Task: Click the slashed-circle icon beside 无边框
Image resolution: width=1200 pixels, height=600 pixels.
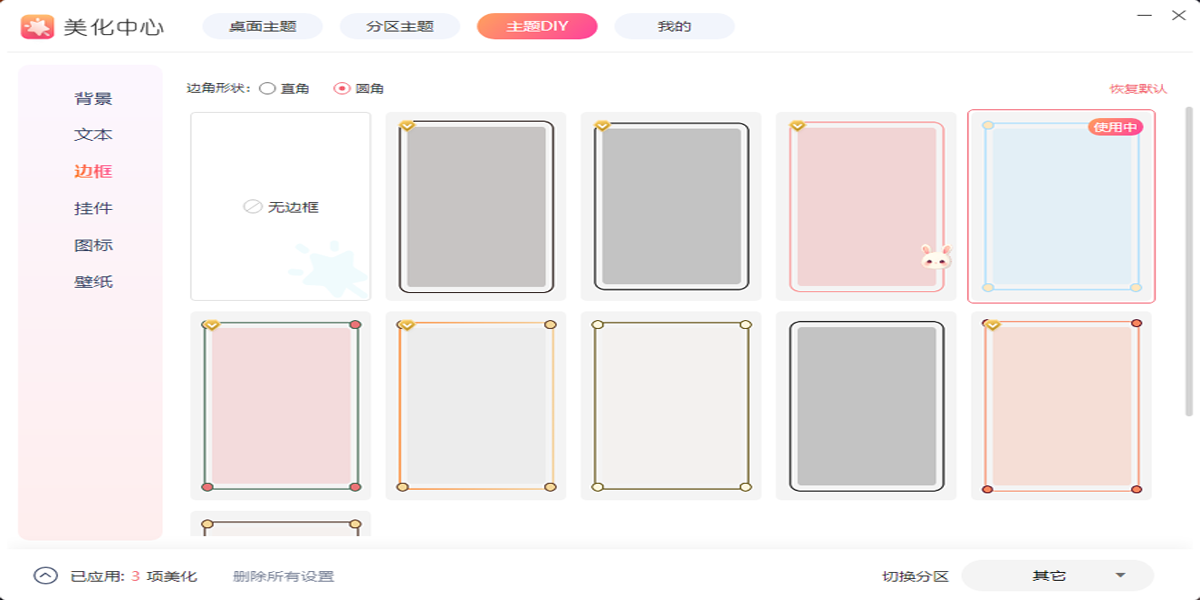Action: [253, 207]
